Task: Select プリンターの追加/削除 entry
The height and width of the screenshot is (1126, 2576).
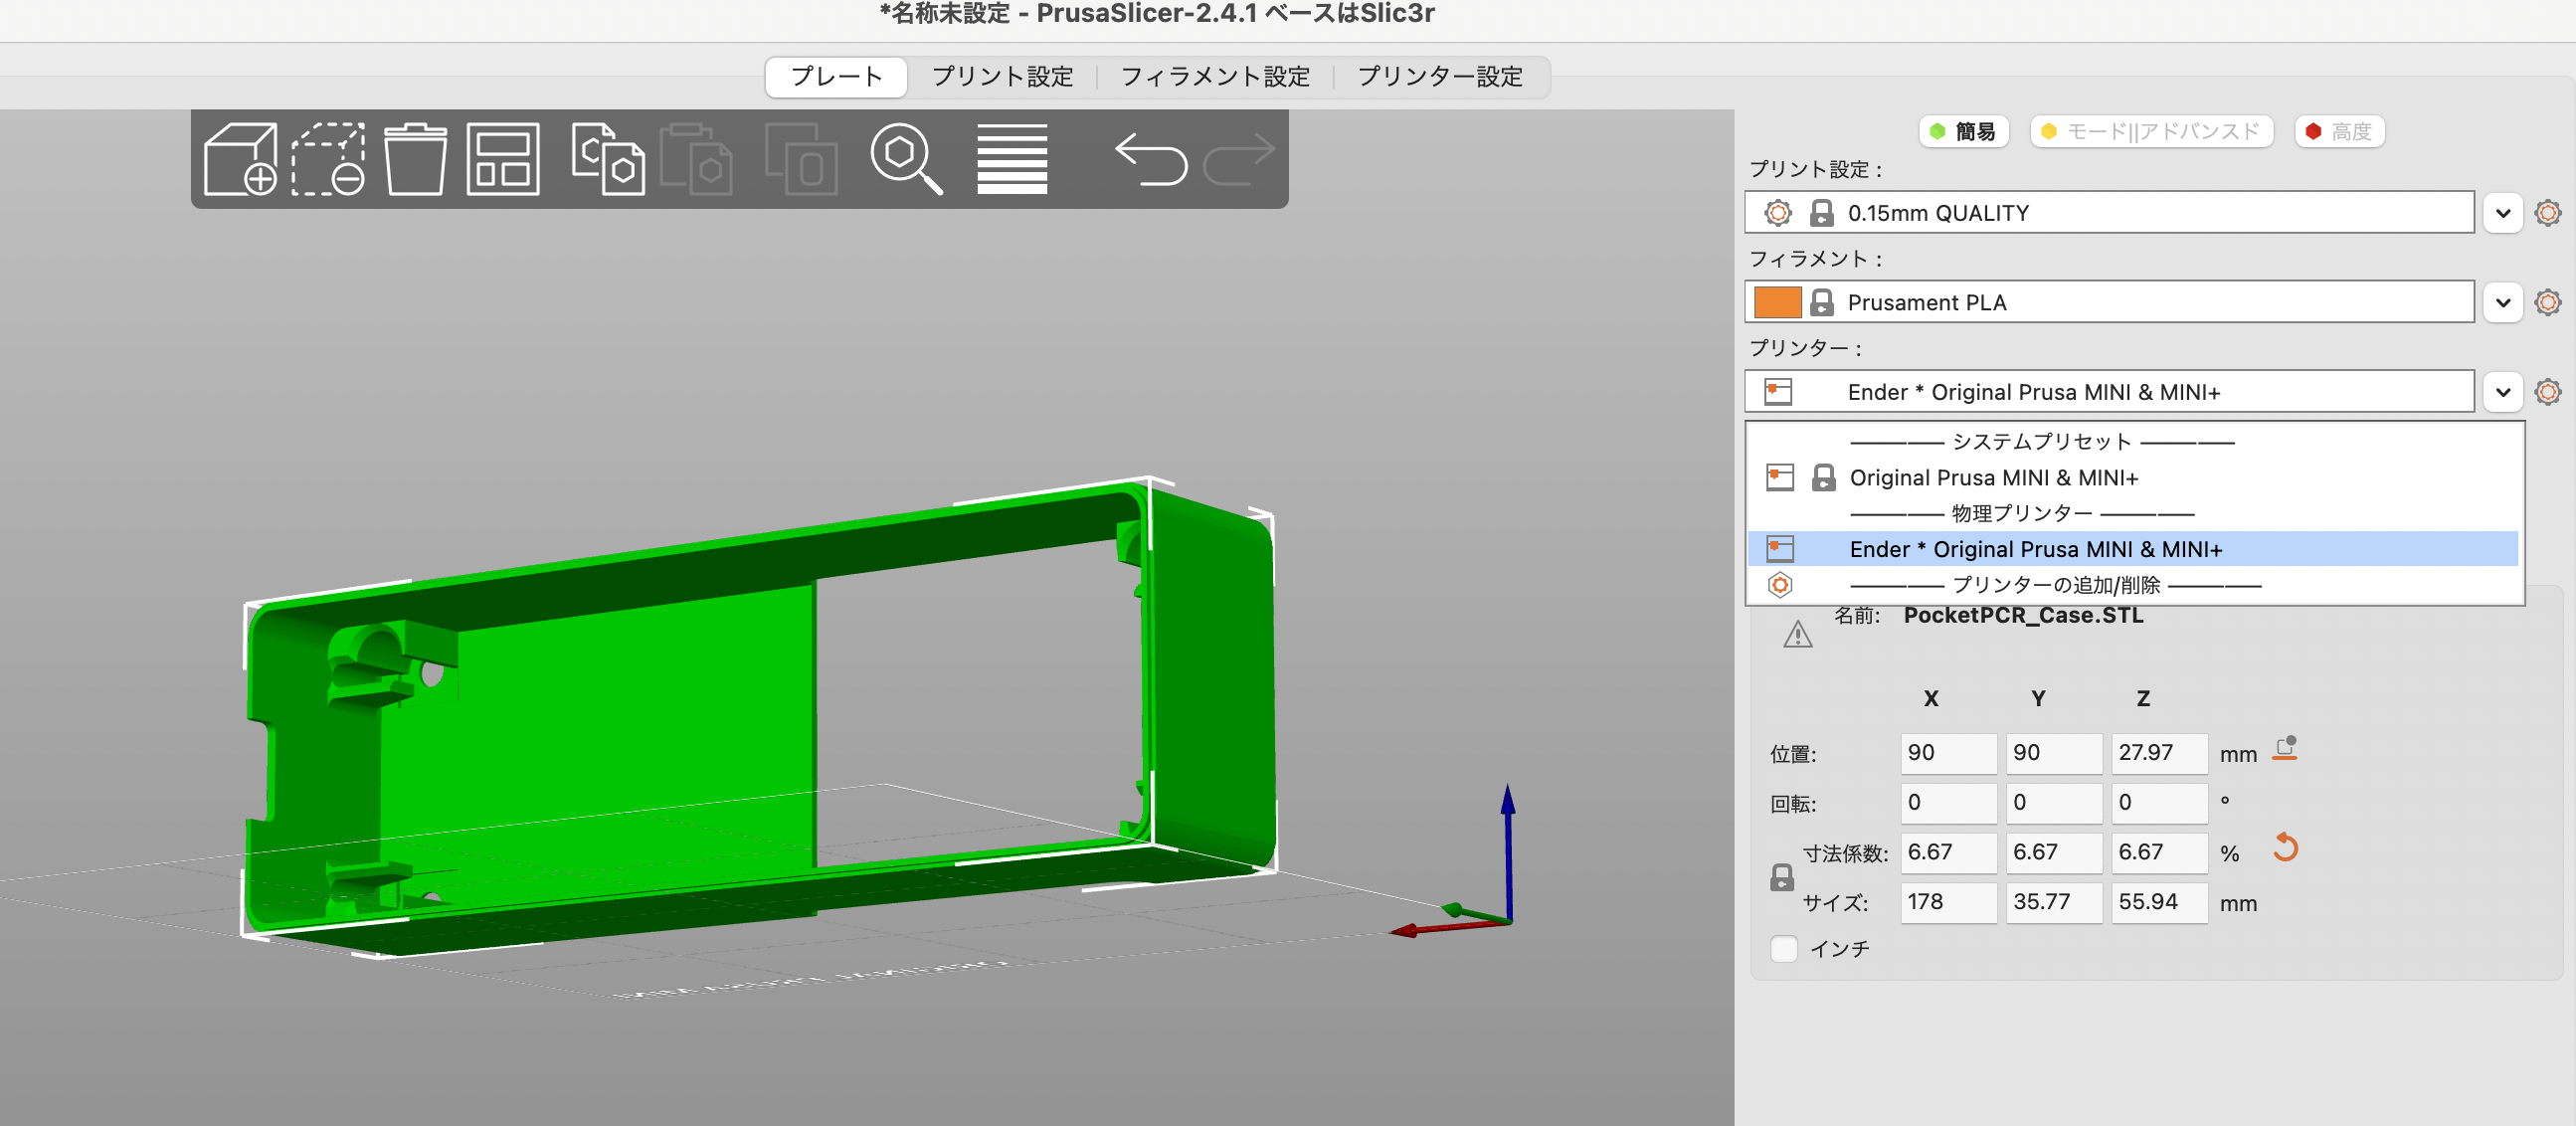Action: 2133,585
